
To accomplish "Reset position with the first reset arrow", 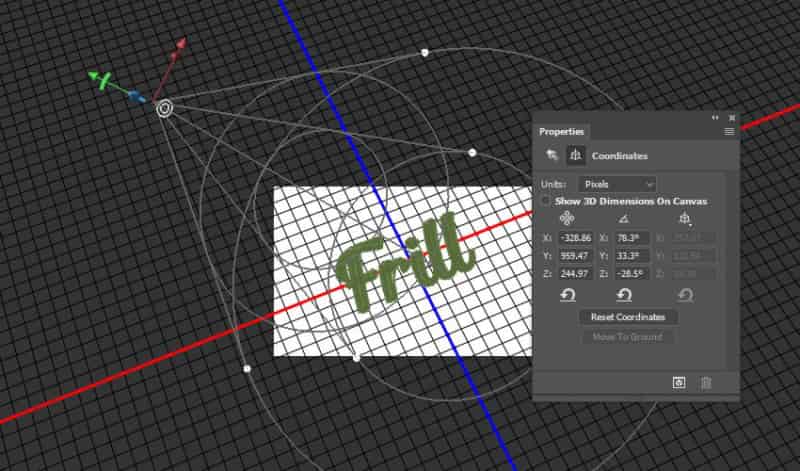I will (567, 295).
